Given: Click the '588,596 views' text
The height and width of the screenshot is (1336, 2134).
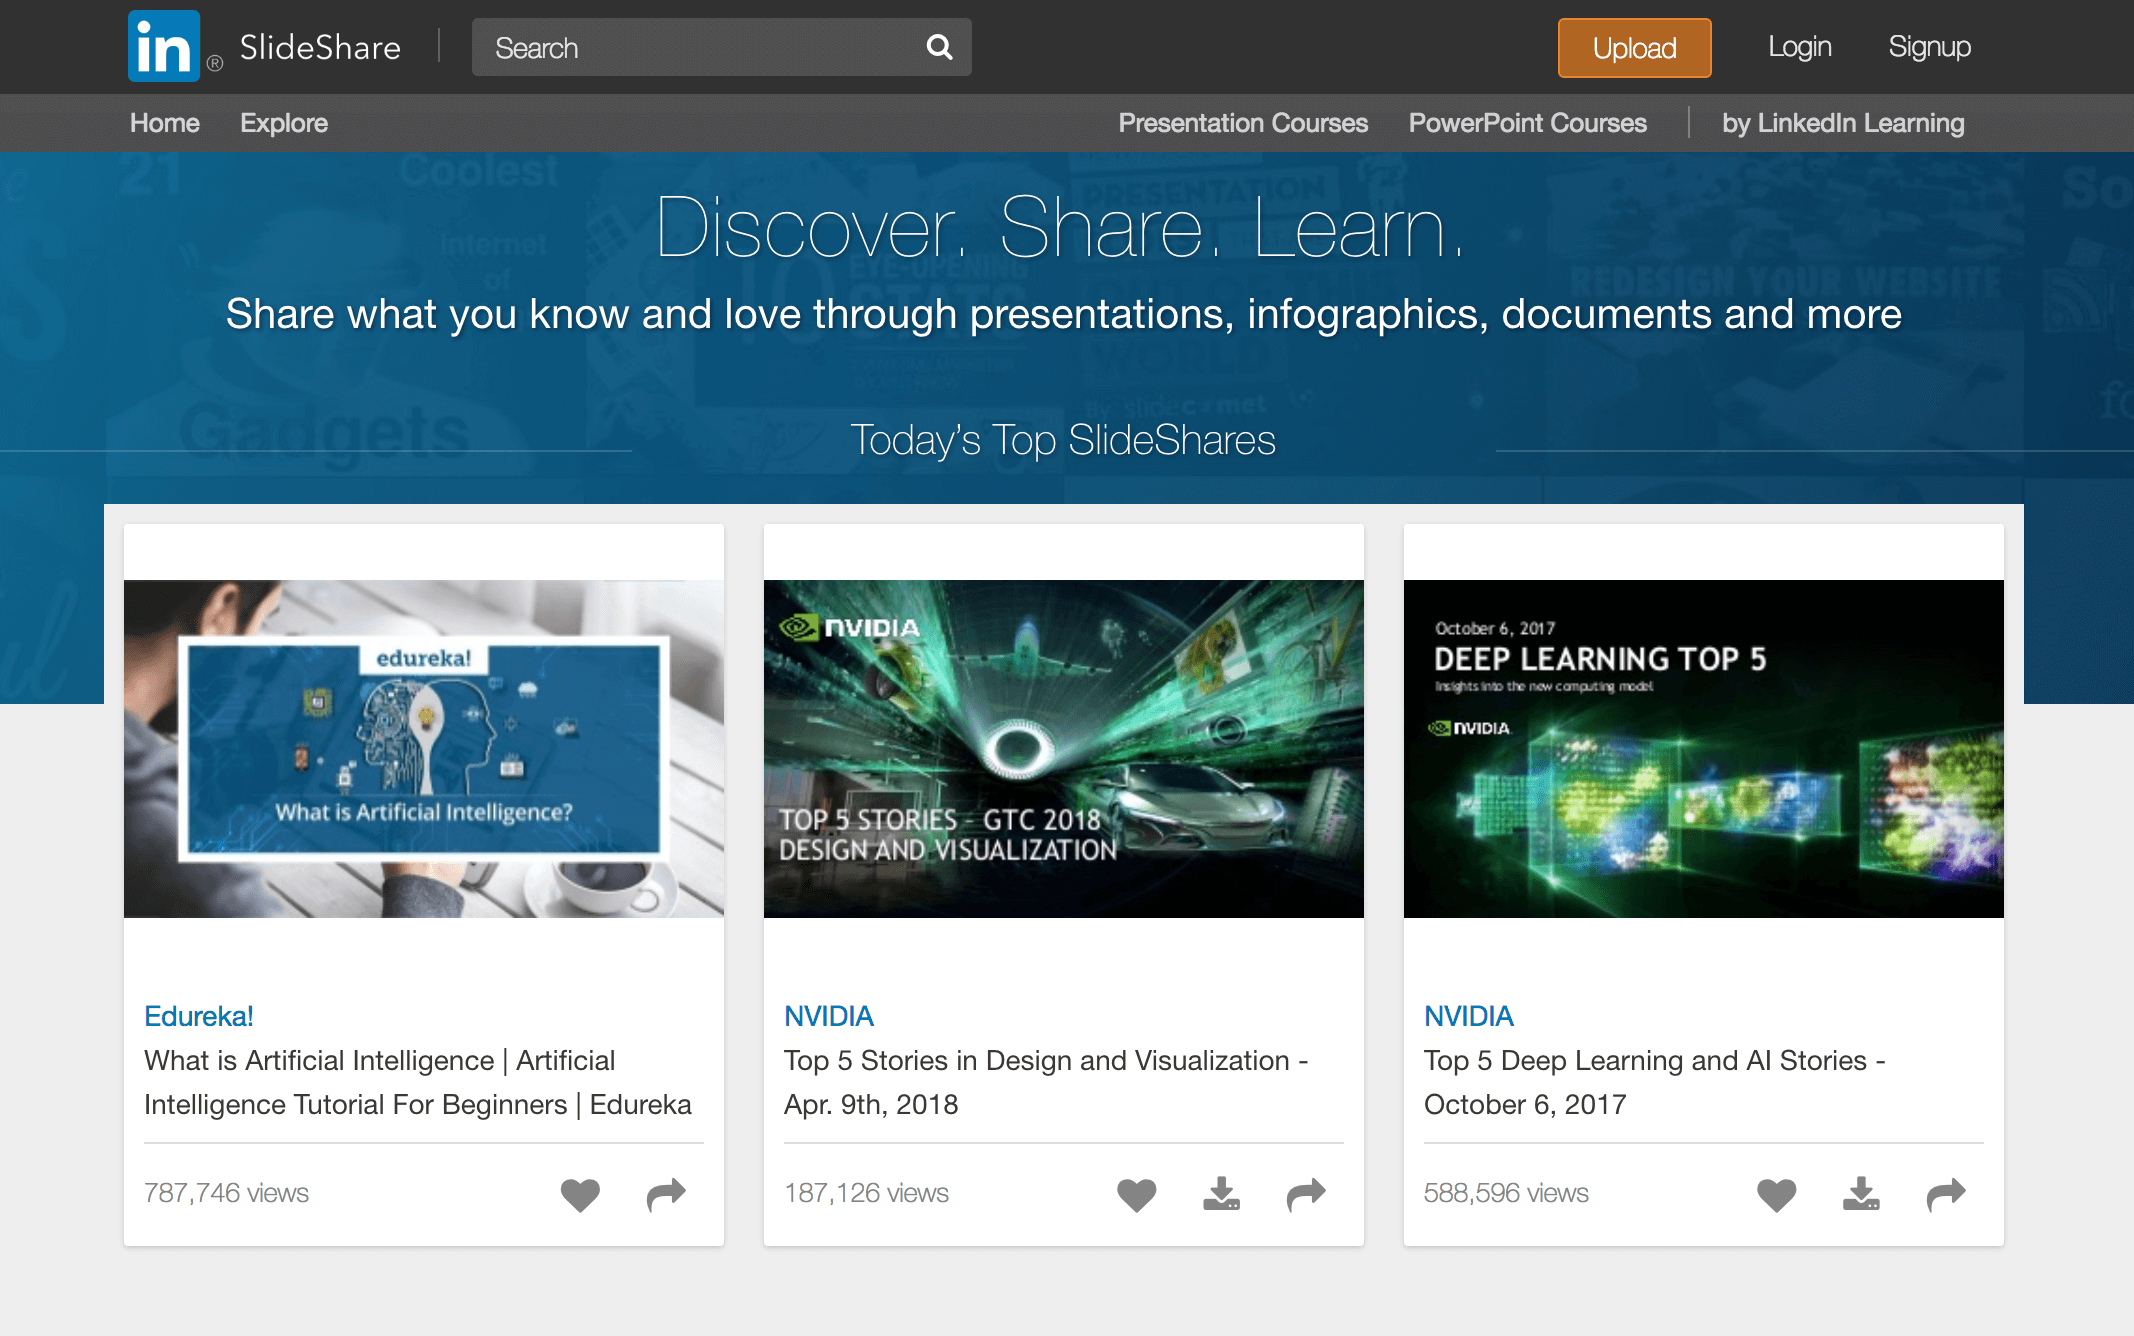Looking at the screenshot, I should (x=1506, y=1193).
